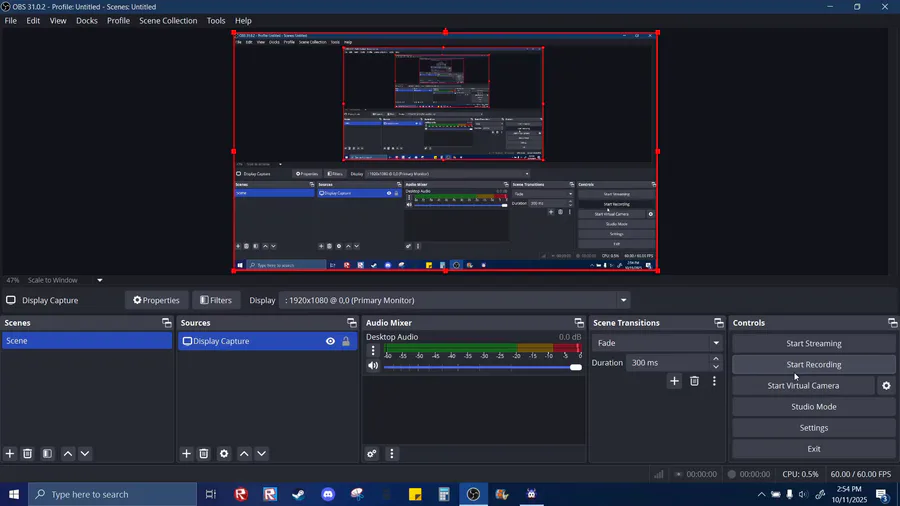Toggle Display Capture visibility eye
The width and height of the screenshot is (900, 506).
click(x=330, y=341)
